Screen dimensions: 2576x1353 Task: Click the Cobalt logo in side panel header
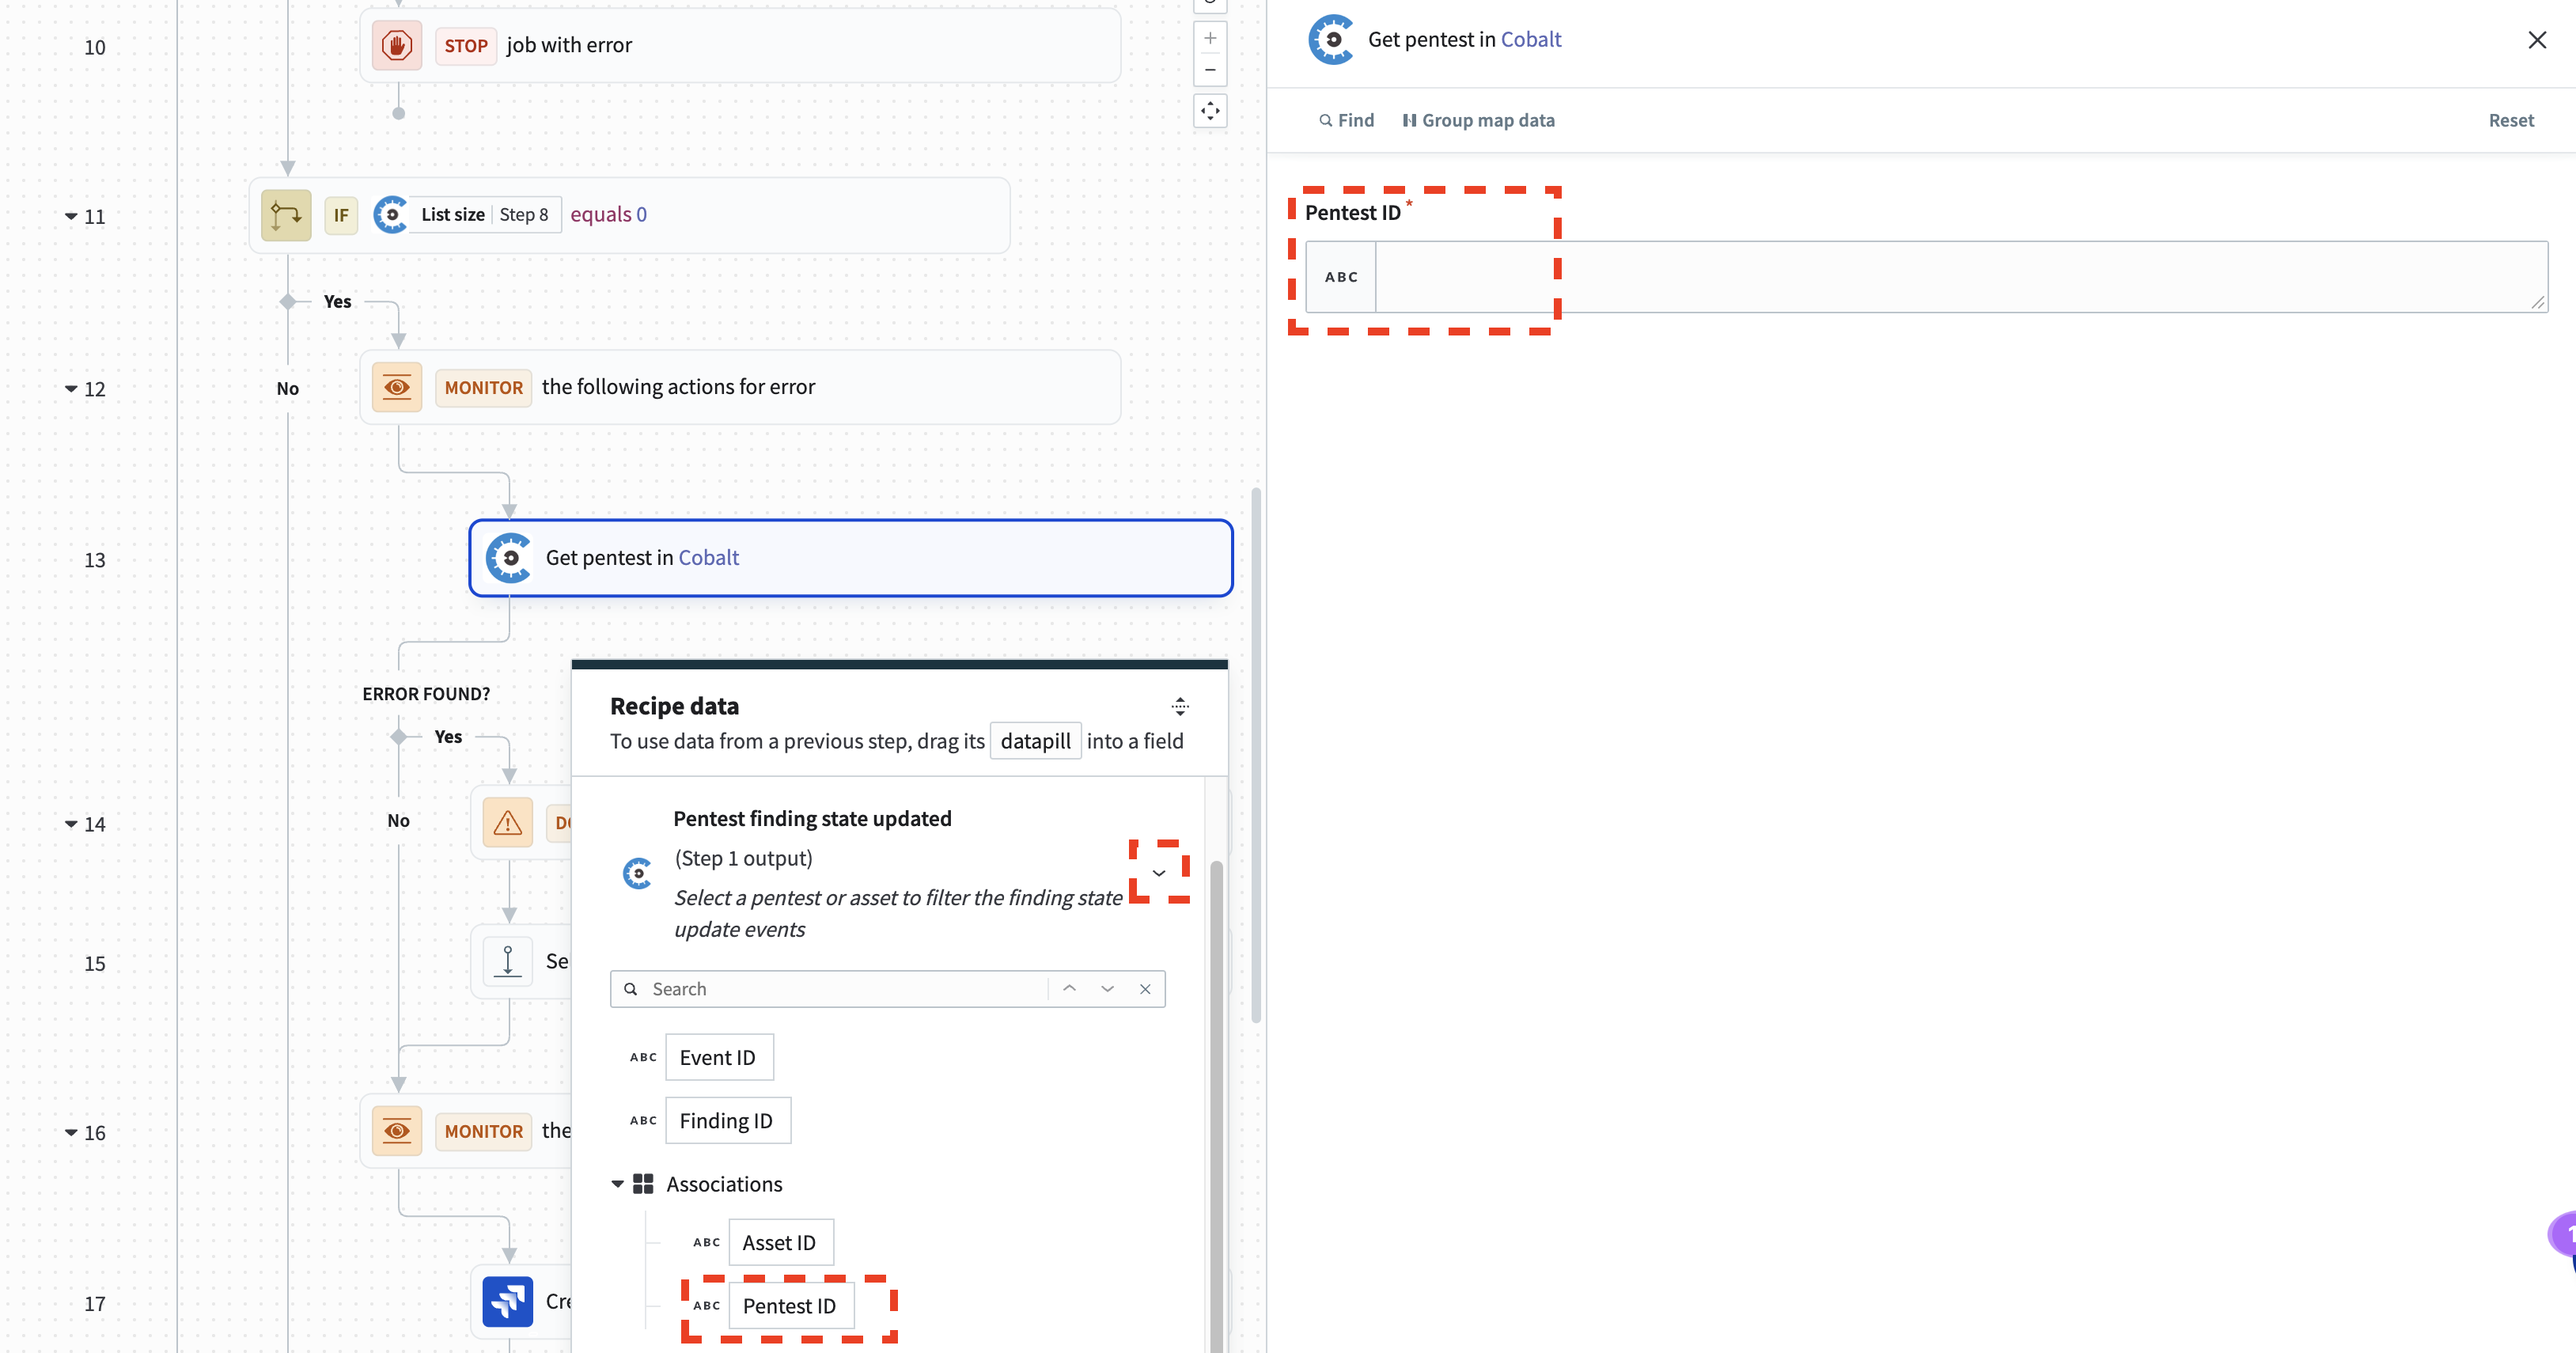pos(1332,40)
